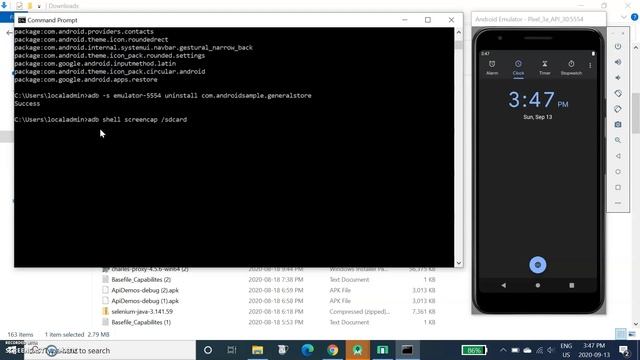Rotate emulator right using second rotate icon

(x=618, y=109)
